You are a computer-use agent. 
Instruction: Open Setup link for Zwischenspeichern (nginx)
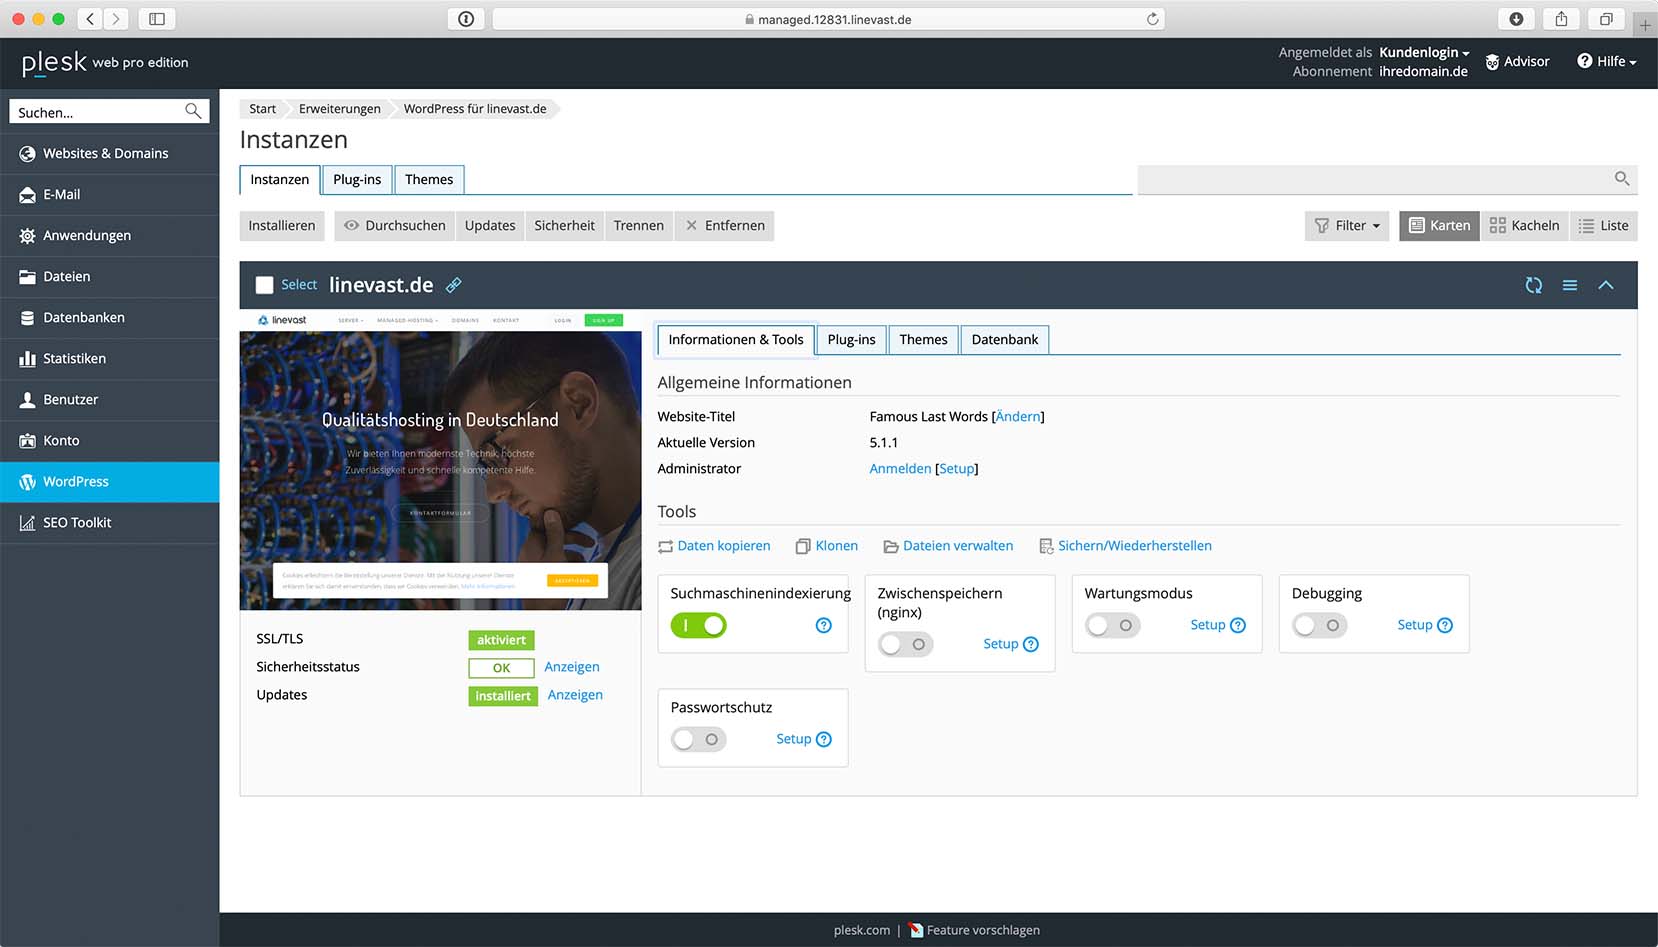point(1000,644)
